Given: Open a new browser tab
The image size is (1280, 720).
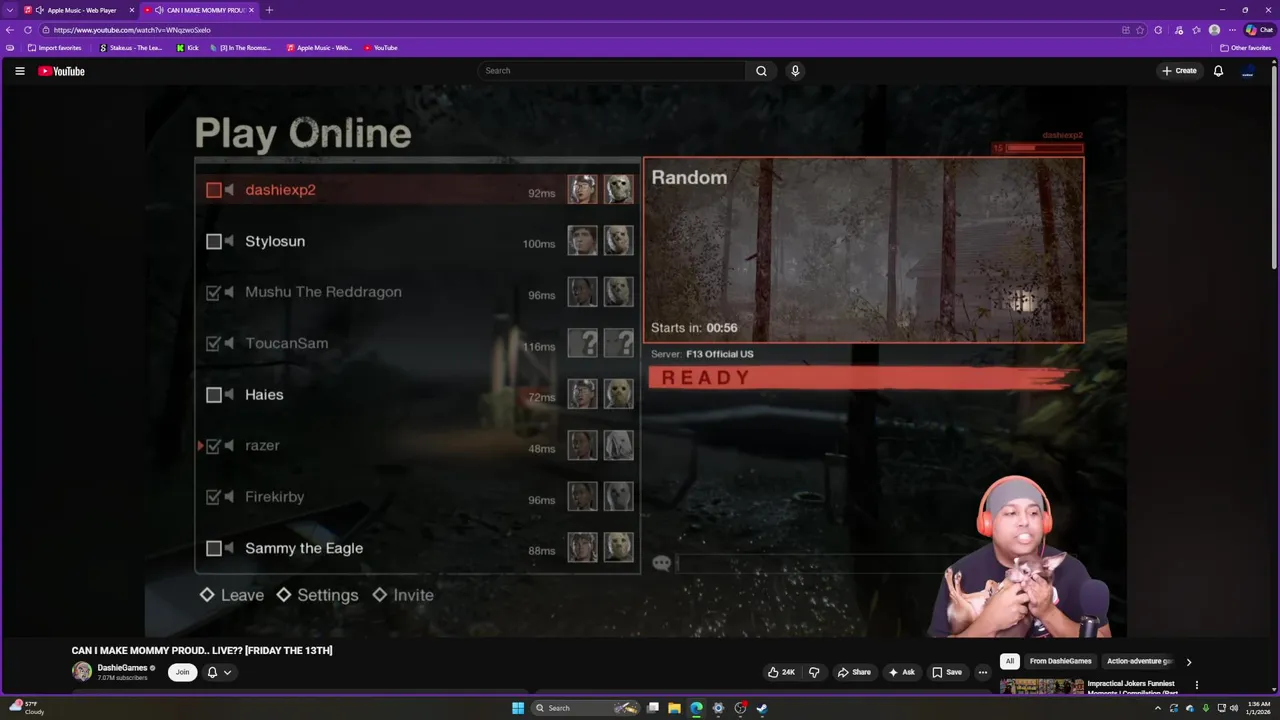Looking at the screenshot, I should click(x=269, y=10).
